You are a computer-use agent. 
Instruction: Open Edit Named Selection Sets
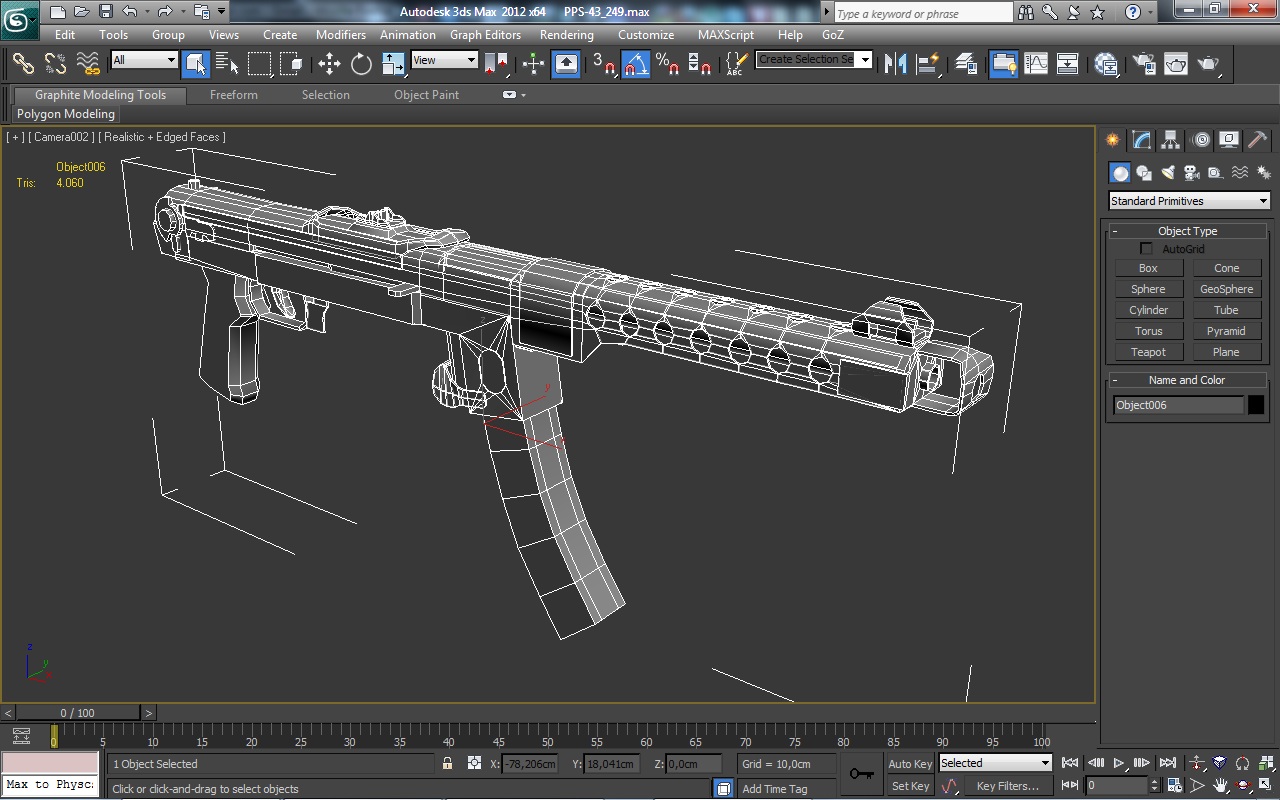(x=736, y=63)
